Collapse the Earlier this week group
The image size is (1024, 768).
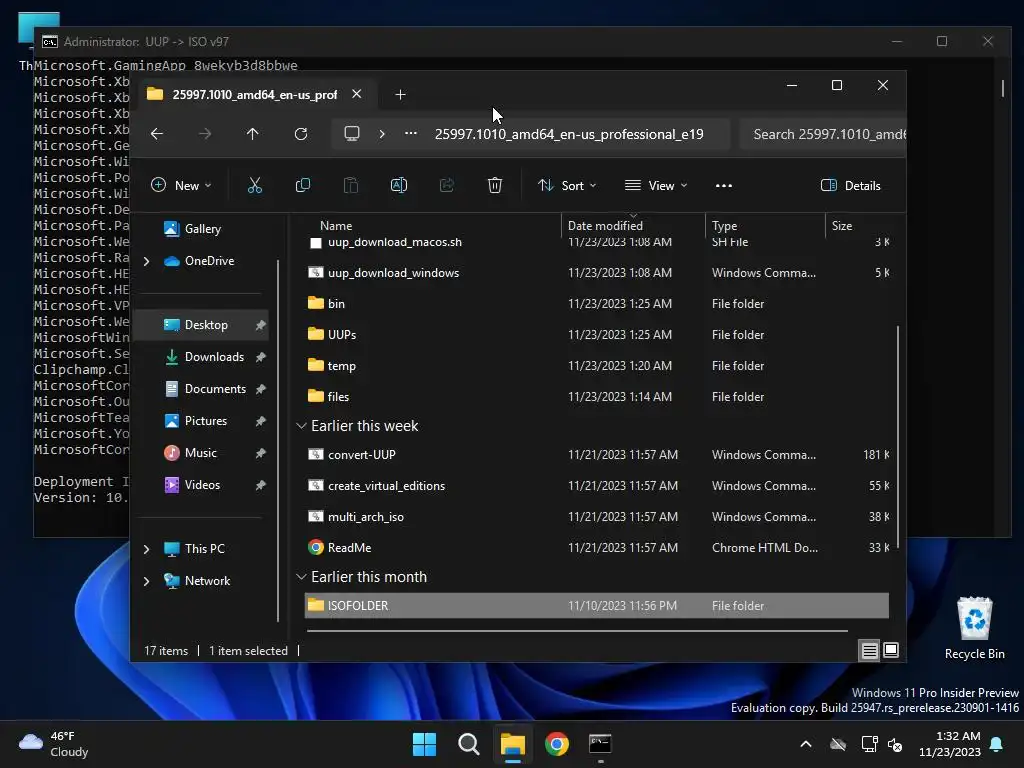[301, 426]
